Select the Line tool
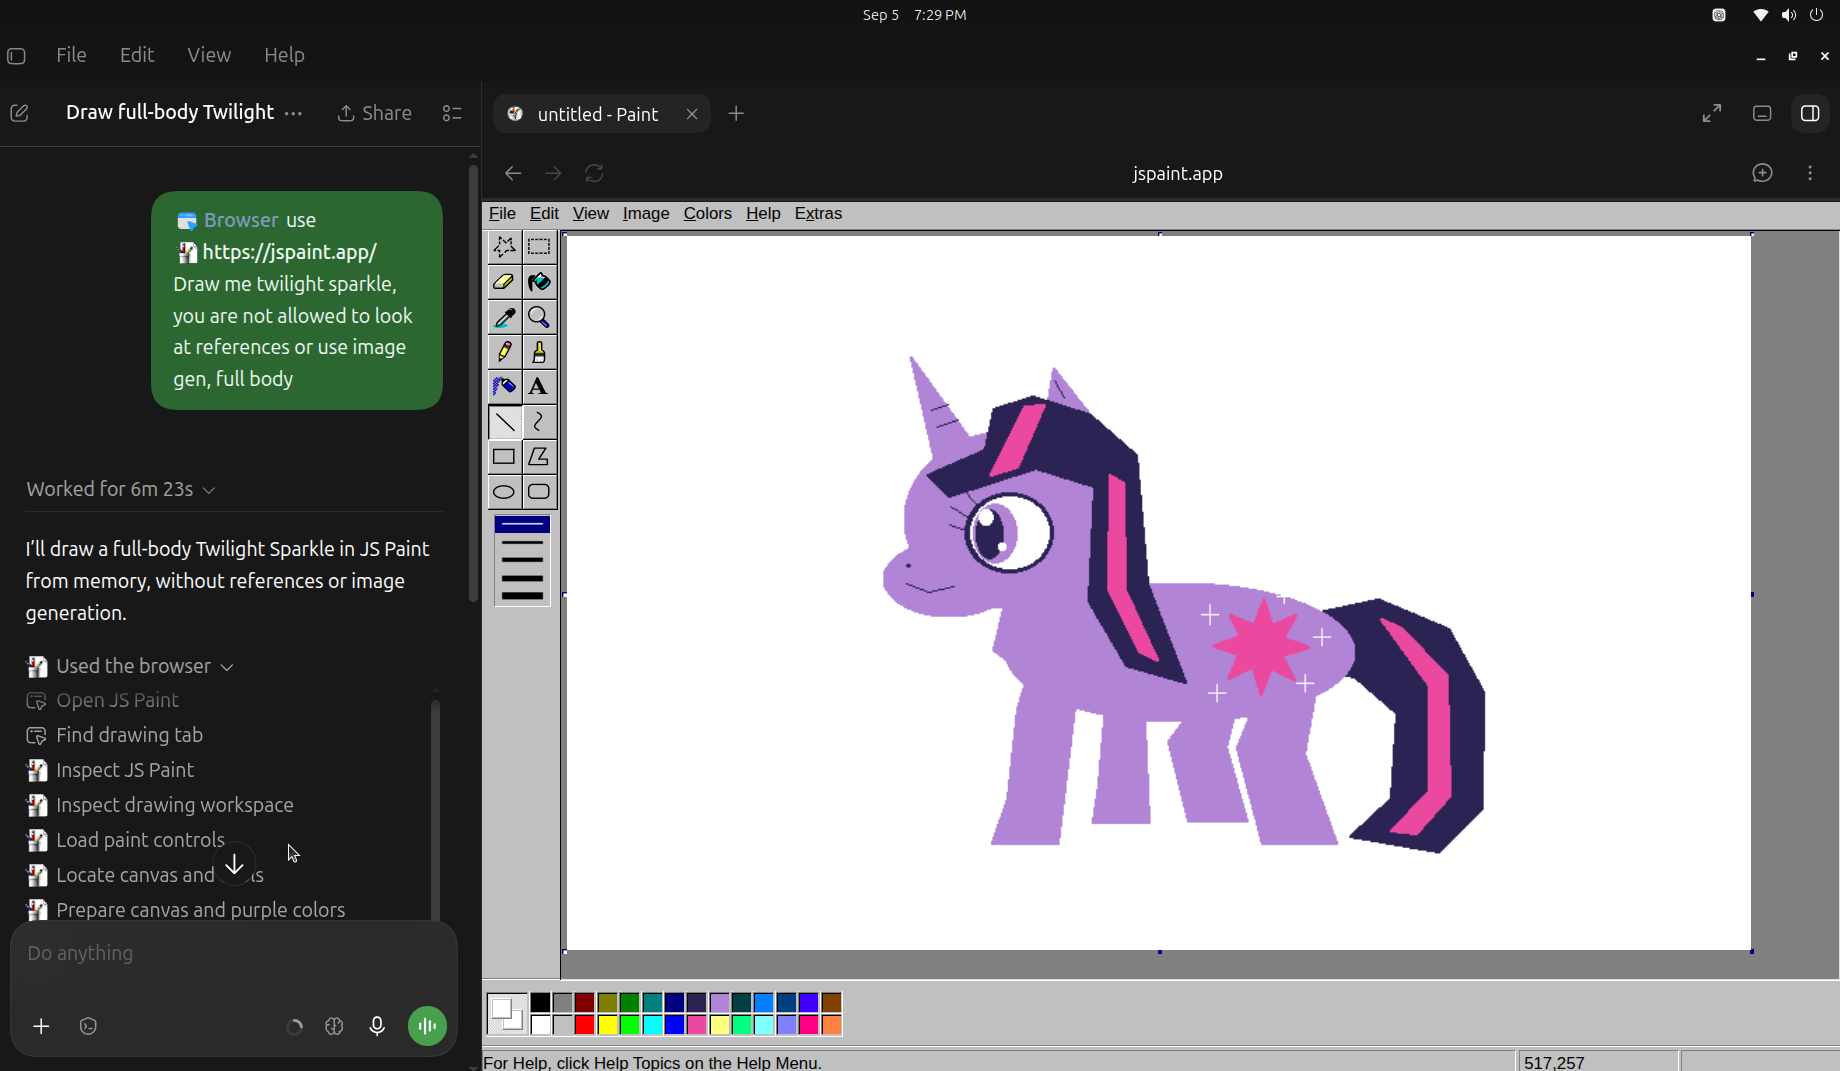Screen dimensions: 1840x1071 click(x=504, y=422)
